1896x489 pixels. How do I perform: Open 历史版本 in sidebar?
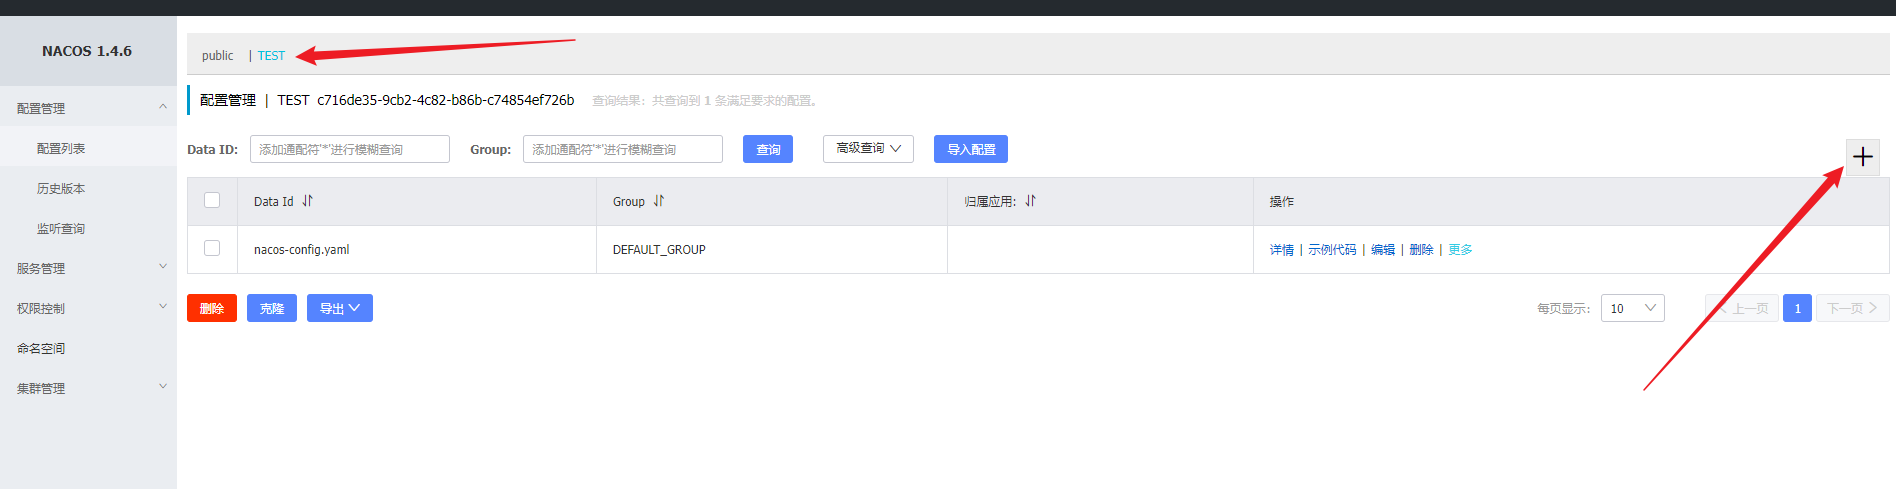(x=61, y=188)
